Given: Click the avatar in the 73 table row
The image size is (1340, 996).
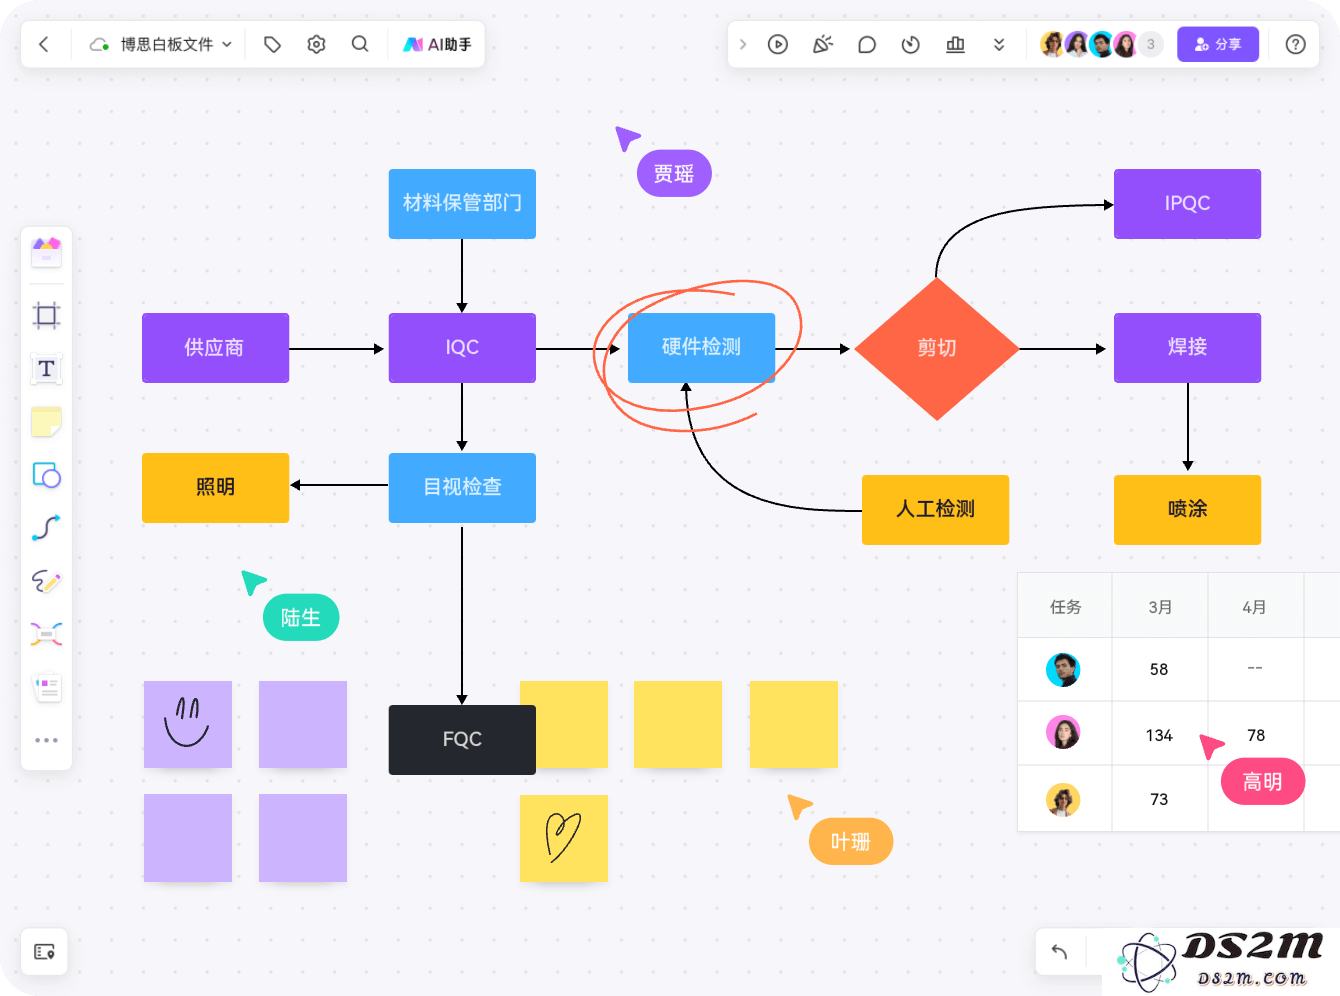Looking at the screenshot, I should click(1063, 799).
